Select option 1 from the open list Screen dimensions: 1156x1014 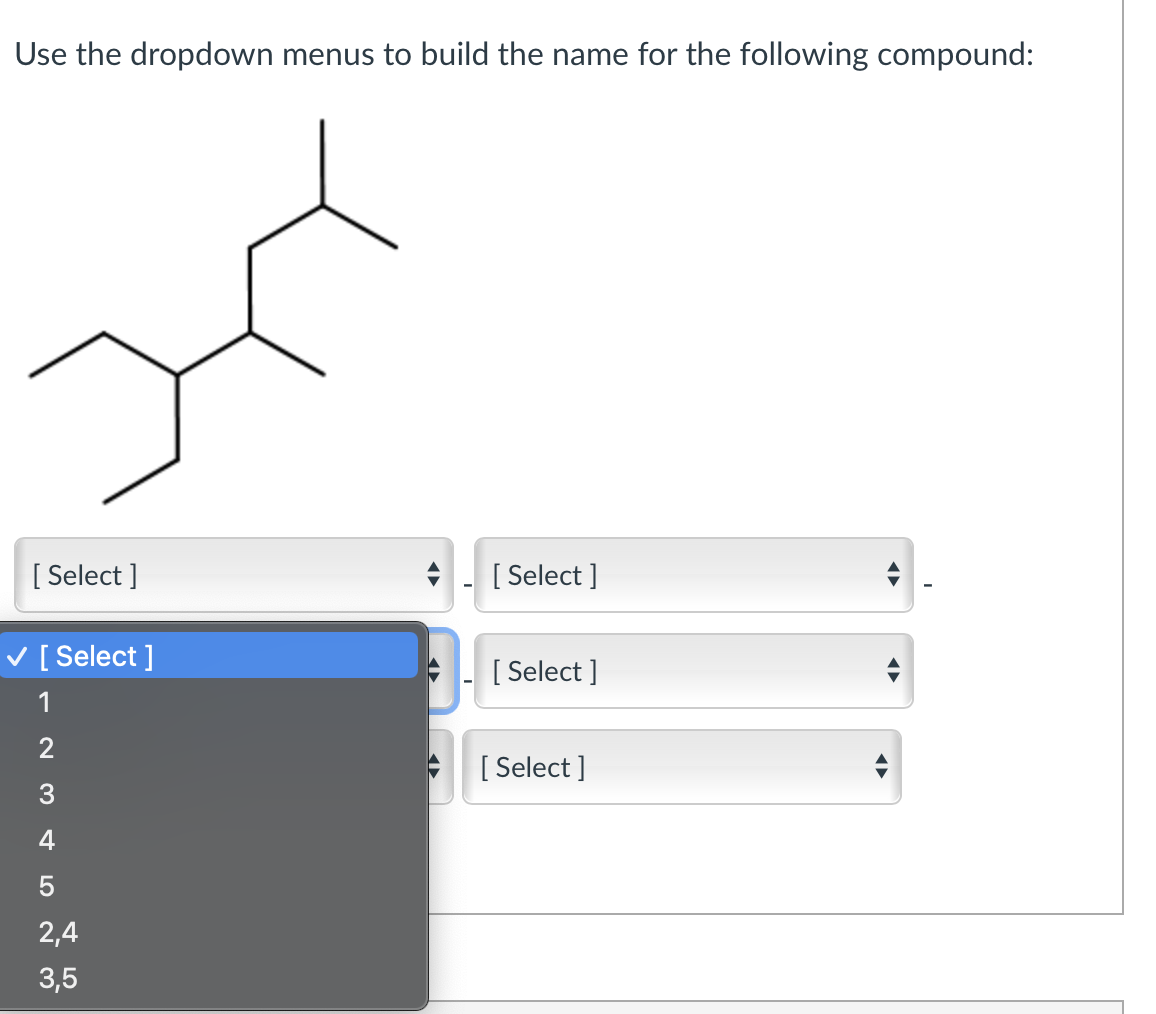(x=45, y=702)
